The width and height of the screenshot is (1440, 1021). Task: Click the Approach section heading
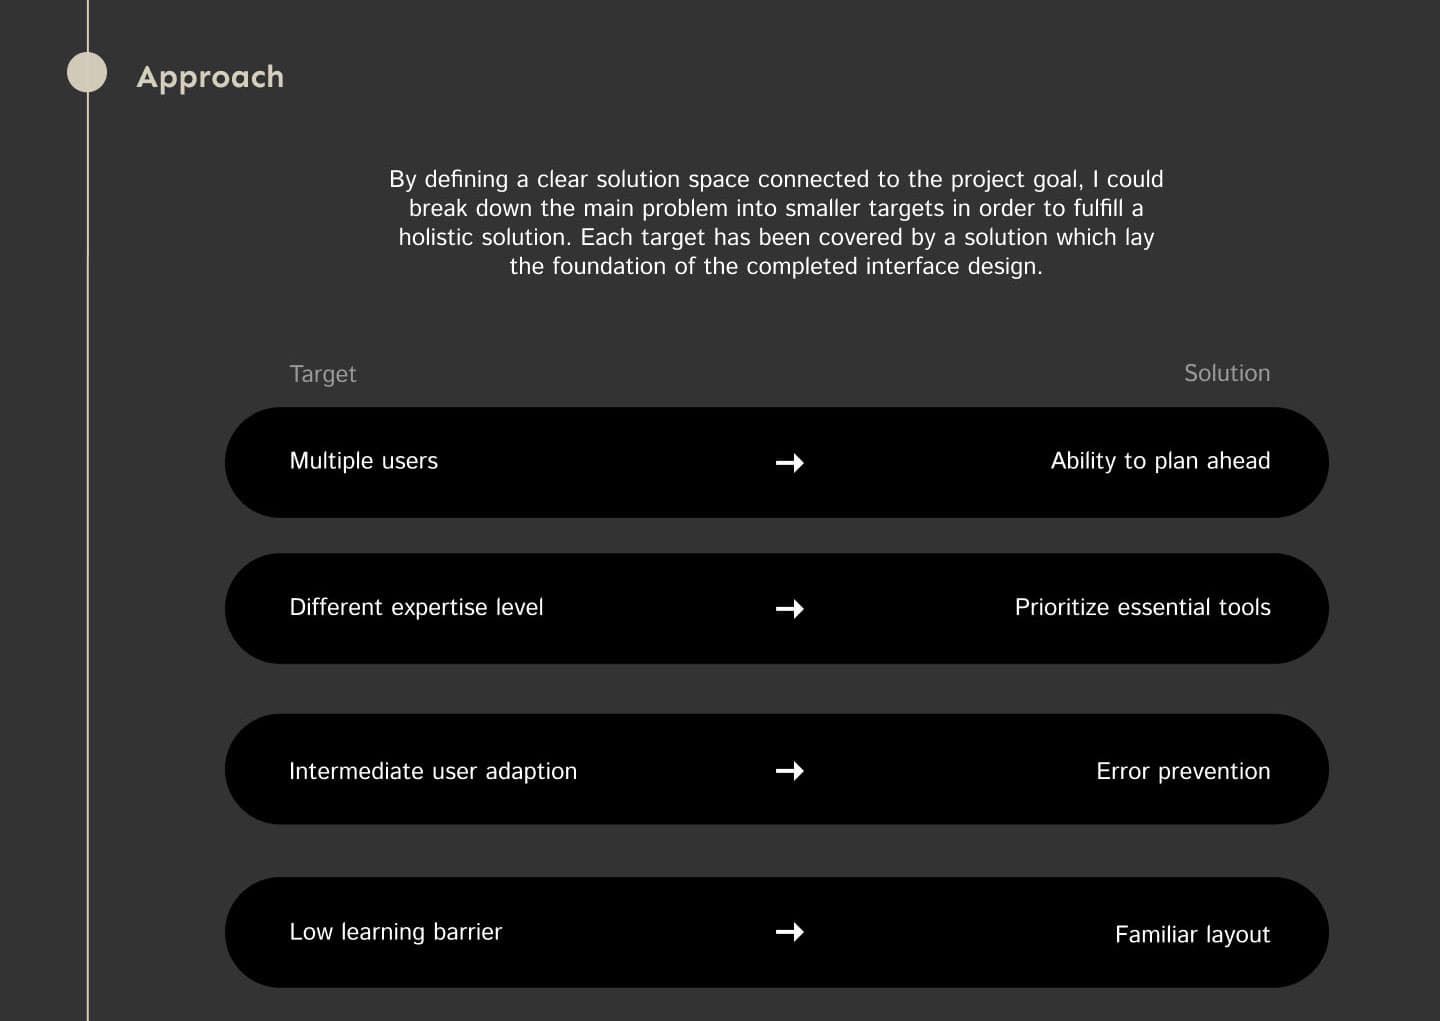[x=210, y=77]
